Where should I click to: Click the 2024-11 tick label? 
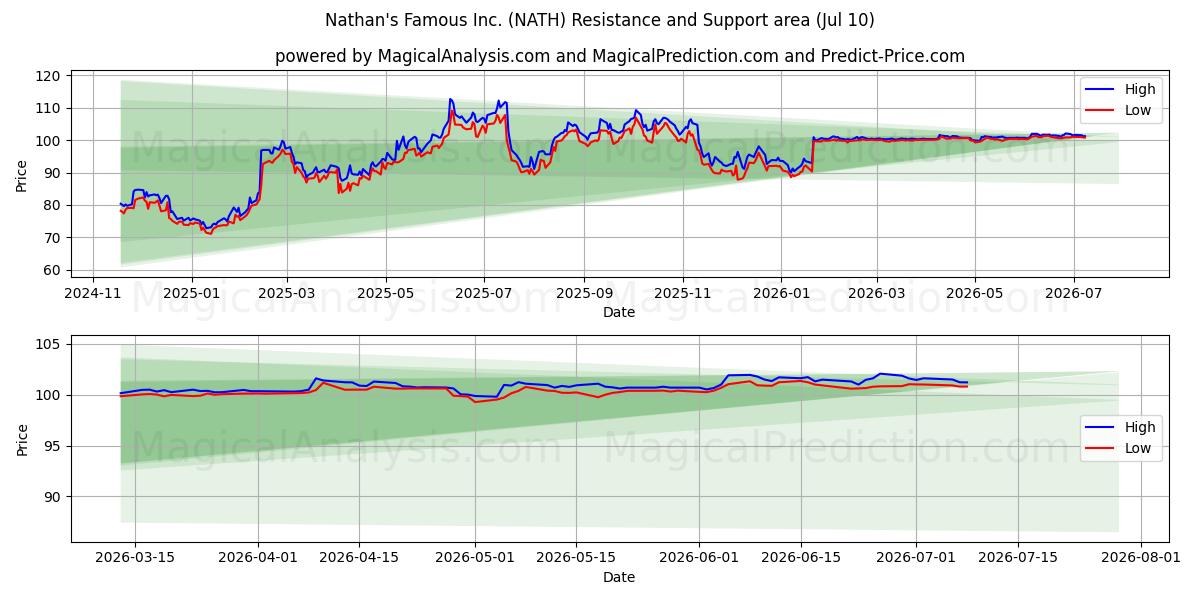[x=93, y=294]
